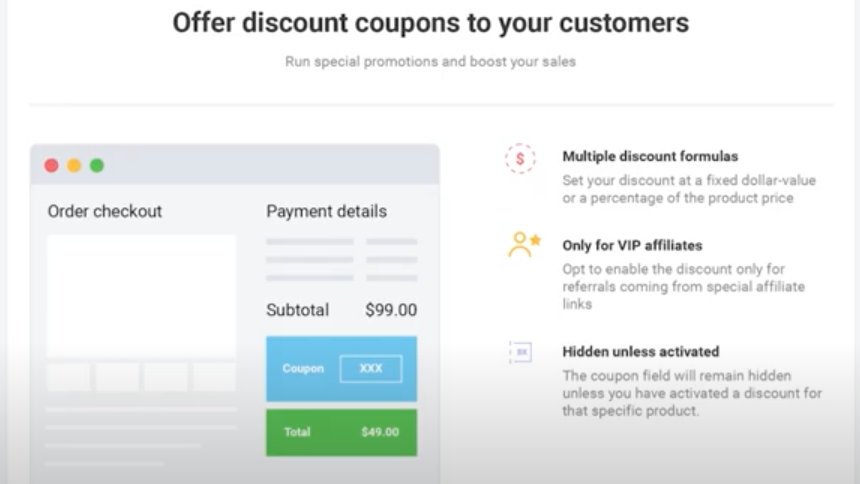Screen dimensions: 860x484
Task: Click the hidden coupon field icon
Action: click(x=520, y=352)
